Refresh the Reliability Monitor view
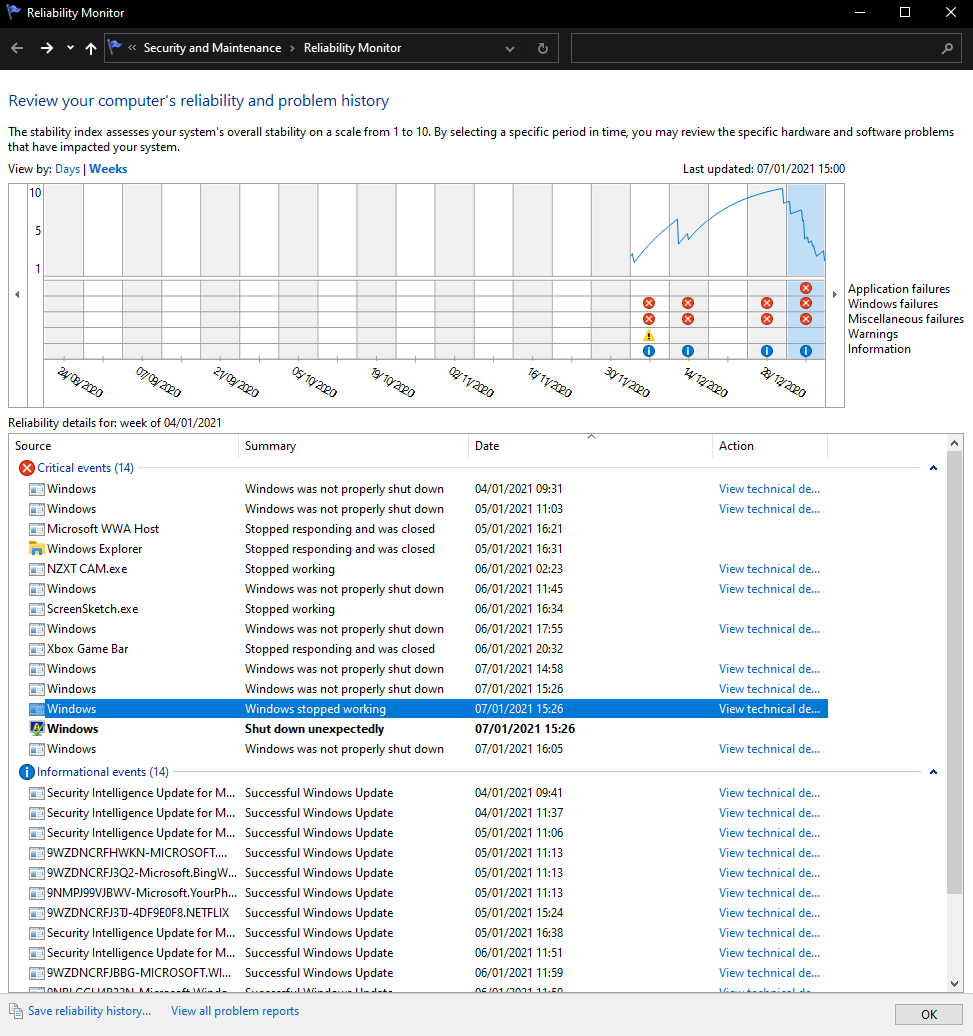Screen dimensions: 973x1036 [543, 48]
